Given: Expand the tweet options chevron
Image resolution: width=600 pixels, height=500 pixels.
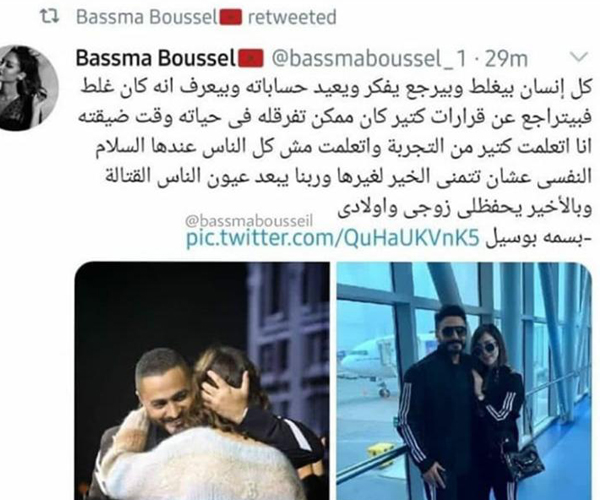Looking at the screenshot, I should point(579,57).
